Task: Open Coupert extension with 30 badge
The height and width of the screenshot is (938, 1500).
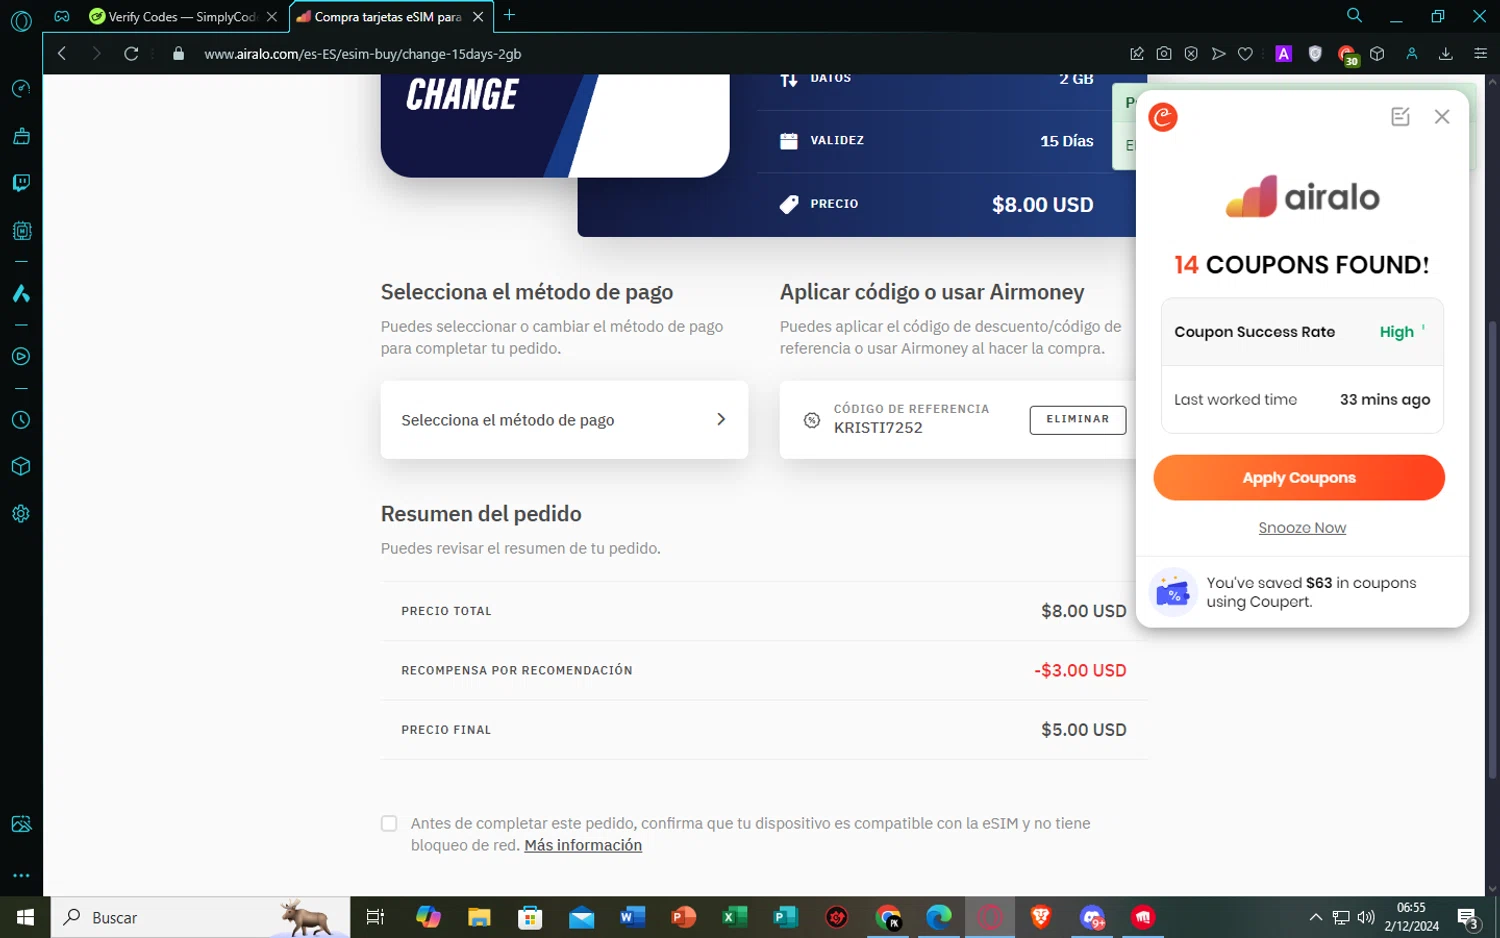Action: [1348, 56]
